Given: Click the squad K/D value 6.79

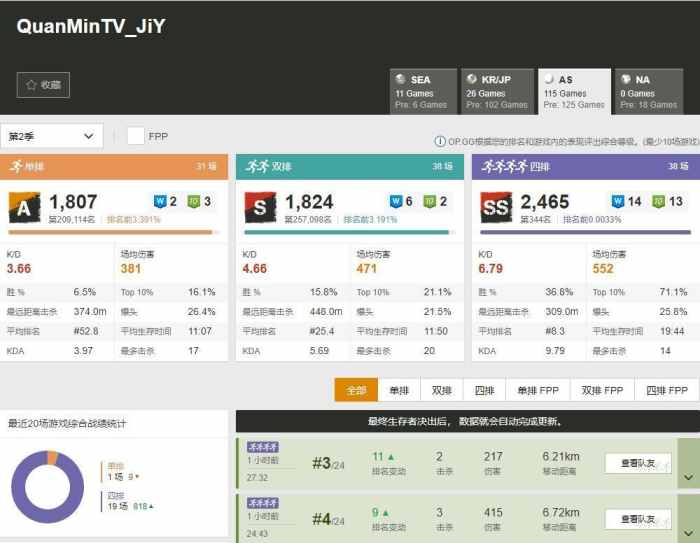Looking at the screenshot, I should click(490, 268).
